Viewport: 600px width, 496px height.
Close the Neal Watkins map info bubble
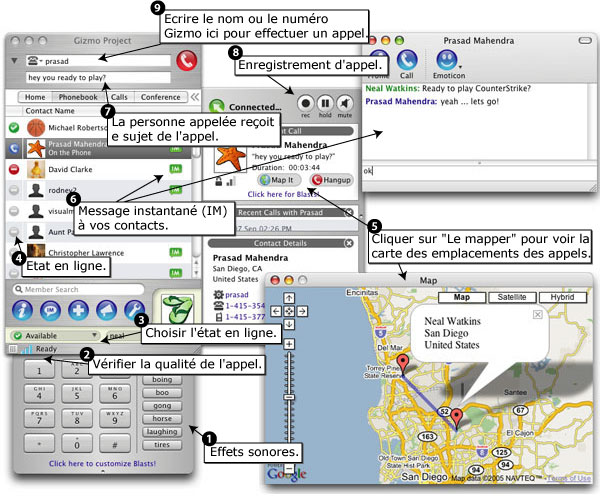tap(538, 314)
